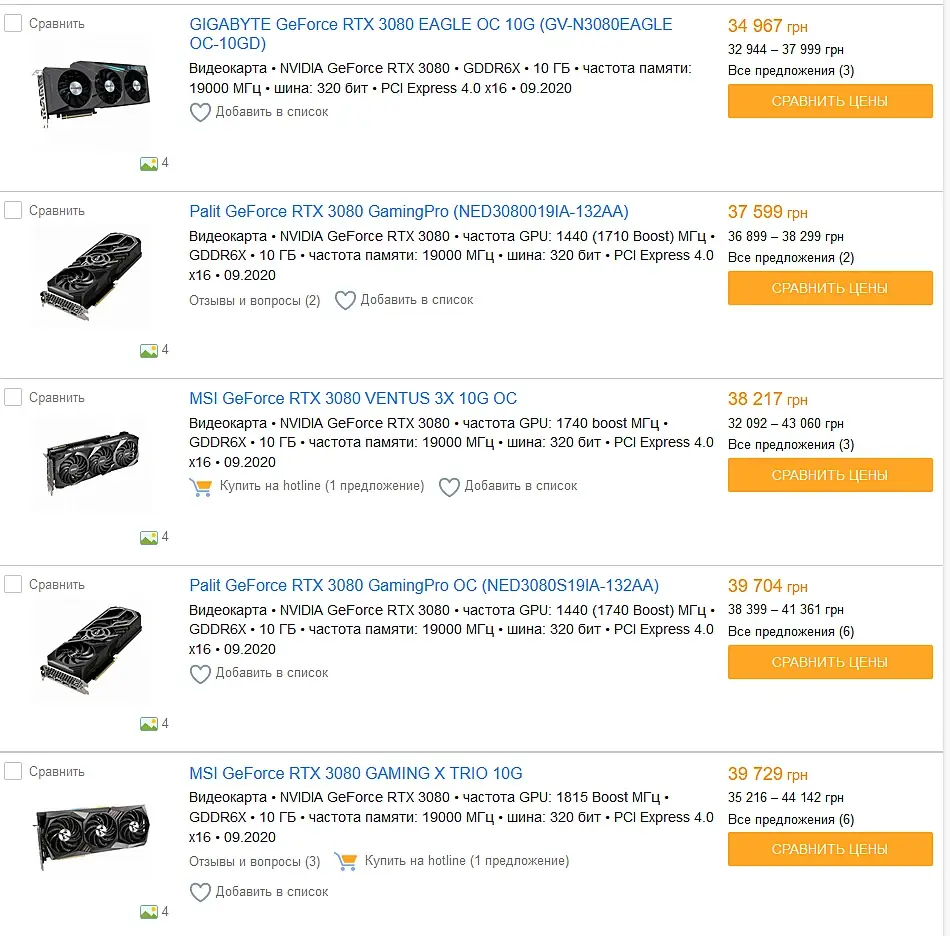Tick compare checkbox for MSI VENTUS 3X
Image resolution: width=950 pixels, height=936 pixels.
(x=13, y=397)
